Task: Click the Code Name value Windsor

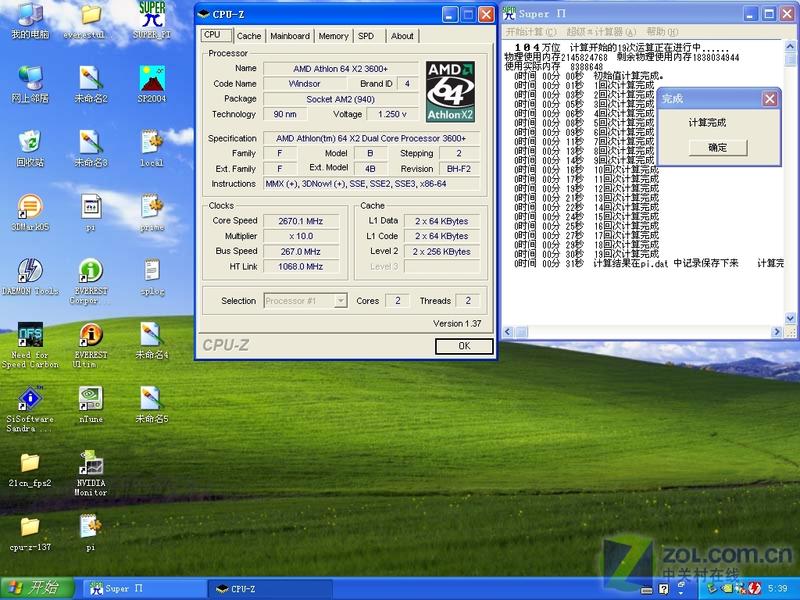Action: [x=305, y=84]
